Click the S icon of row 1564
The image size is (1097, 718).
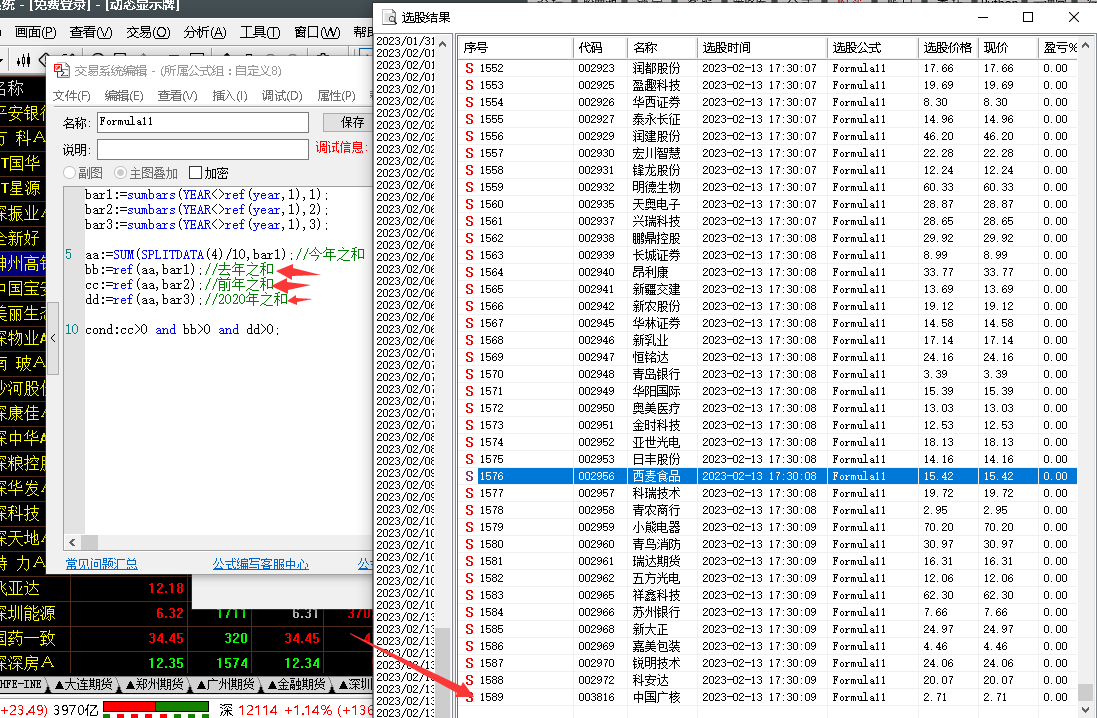[469, 272]
